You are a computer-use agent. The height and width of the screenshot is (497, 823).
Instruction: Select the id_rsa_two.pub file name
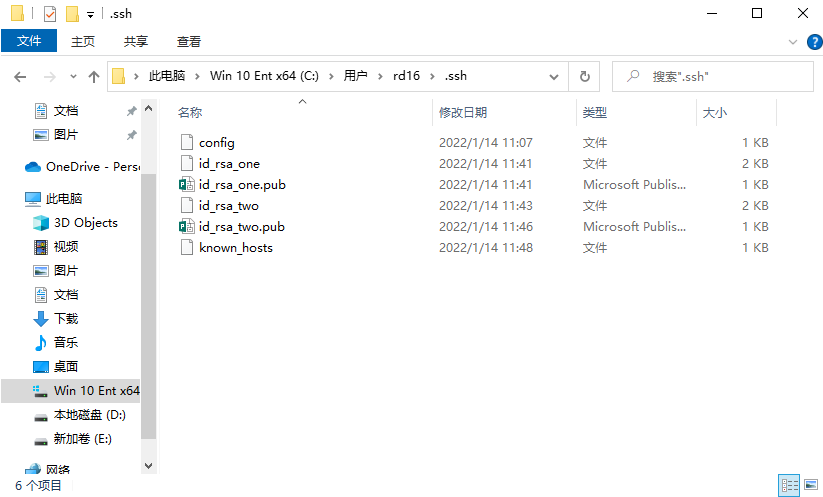[241, 227]
